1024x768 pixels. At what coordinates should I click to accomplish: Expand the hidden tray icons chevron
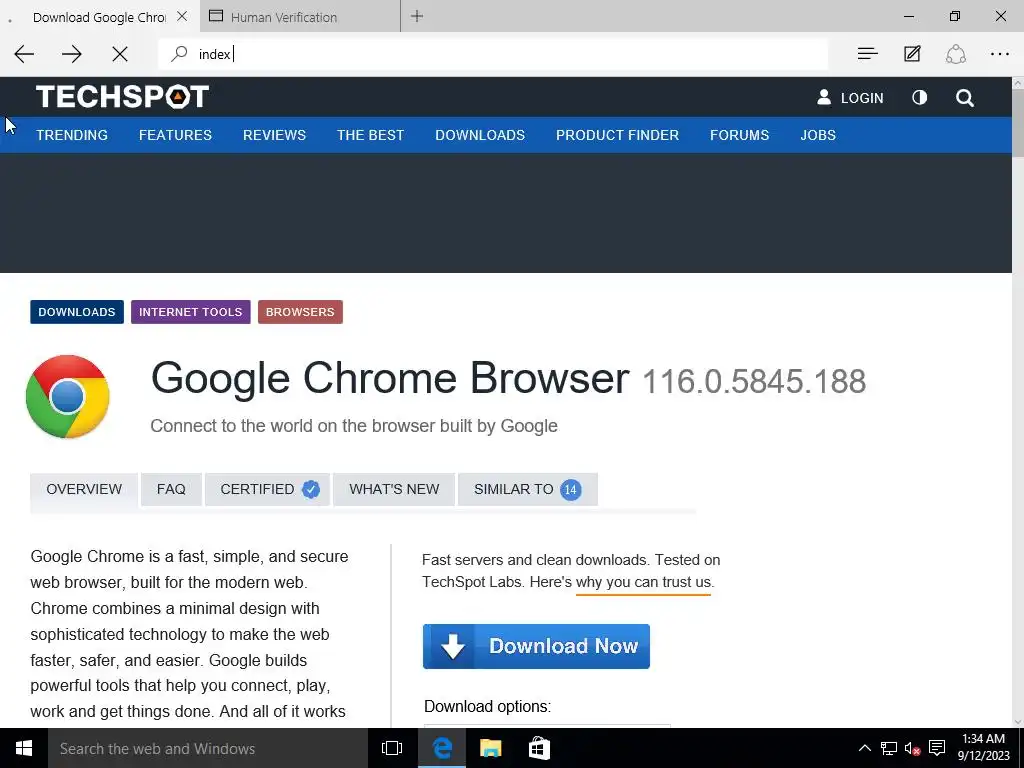click(865, 748)
